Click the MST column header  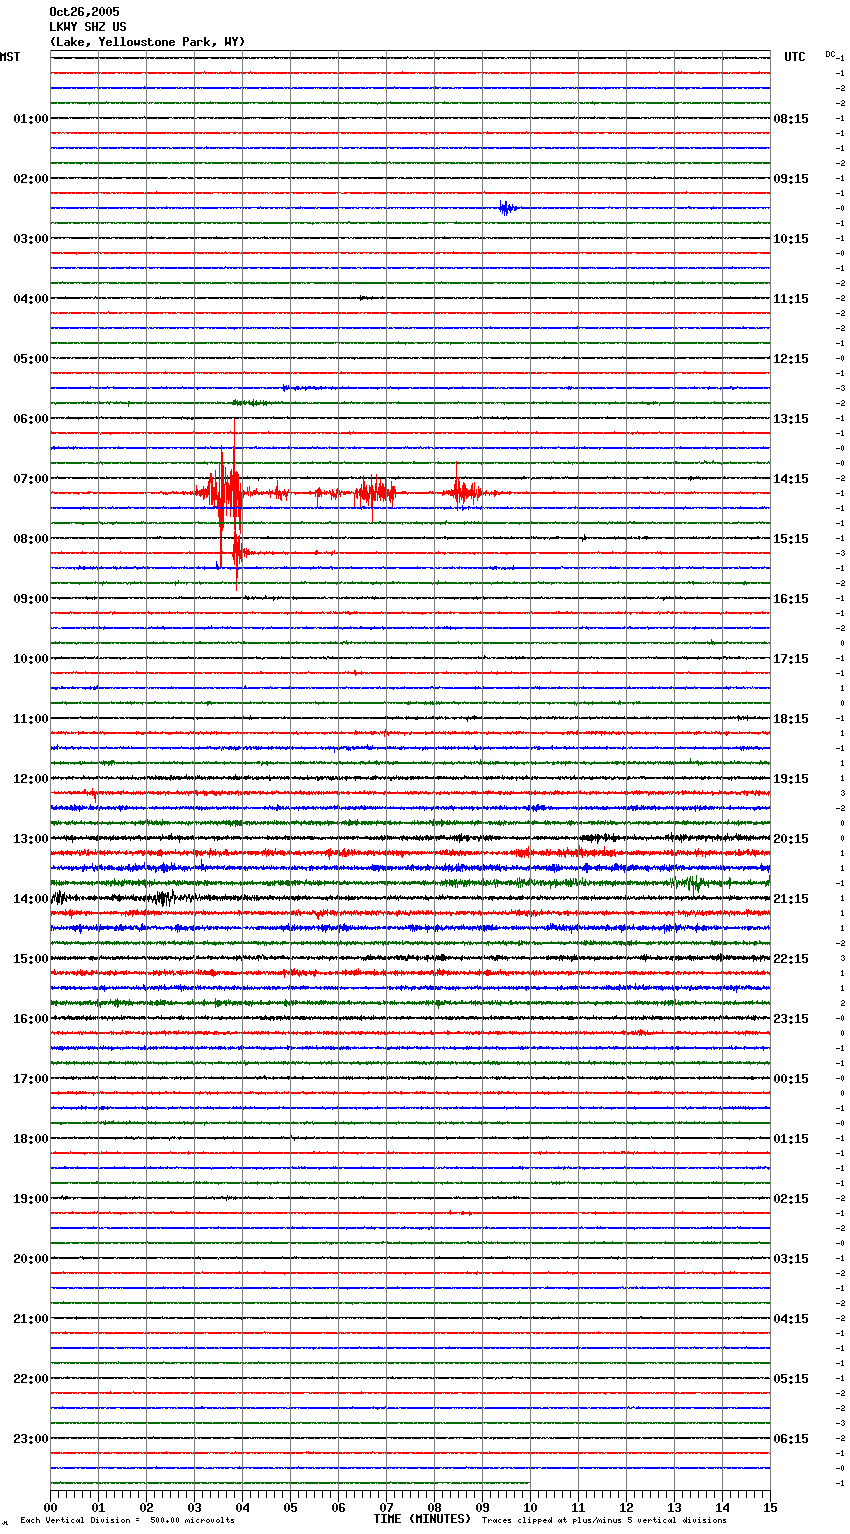click(x=10, y=57)
